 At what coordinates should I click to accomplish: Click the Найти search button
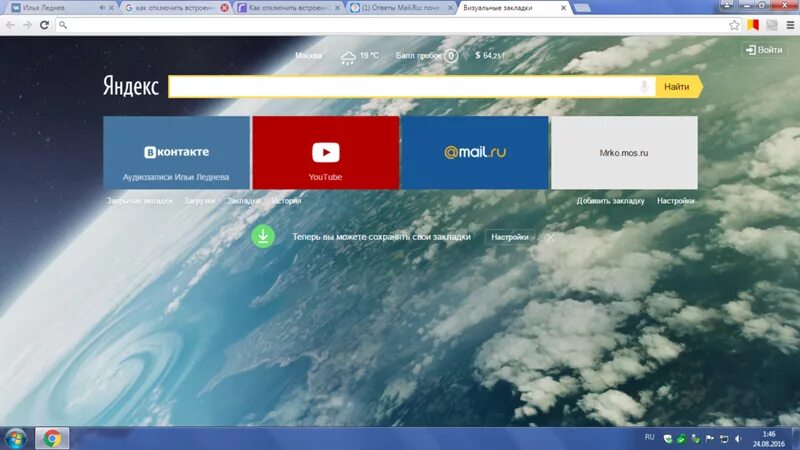pos(677,87)
